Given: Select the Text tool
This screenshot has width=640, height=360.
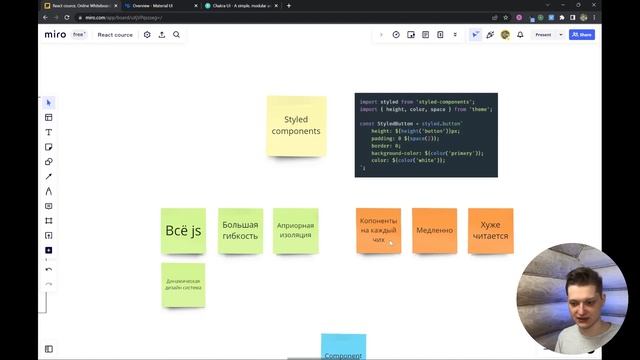Looking at the screenshot, I should [x=49, y=132].
